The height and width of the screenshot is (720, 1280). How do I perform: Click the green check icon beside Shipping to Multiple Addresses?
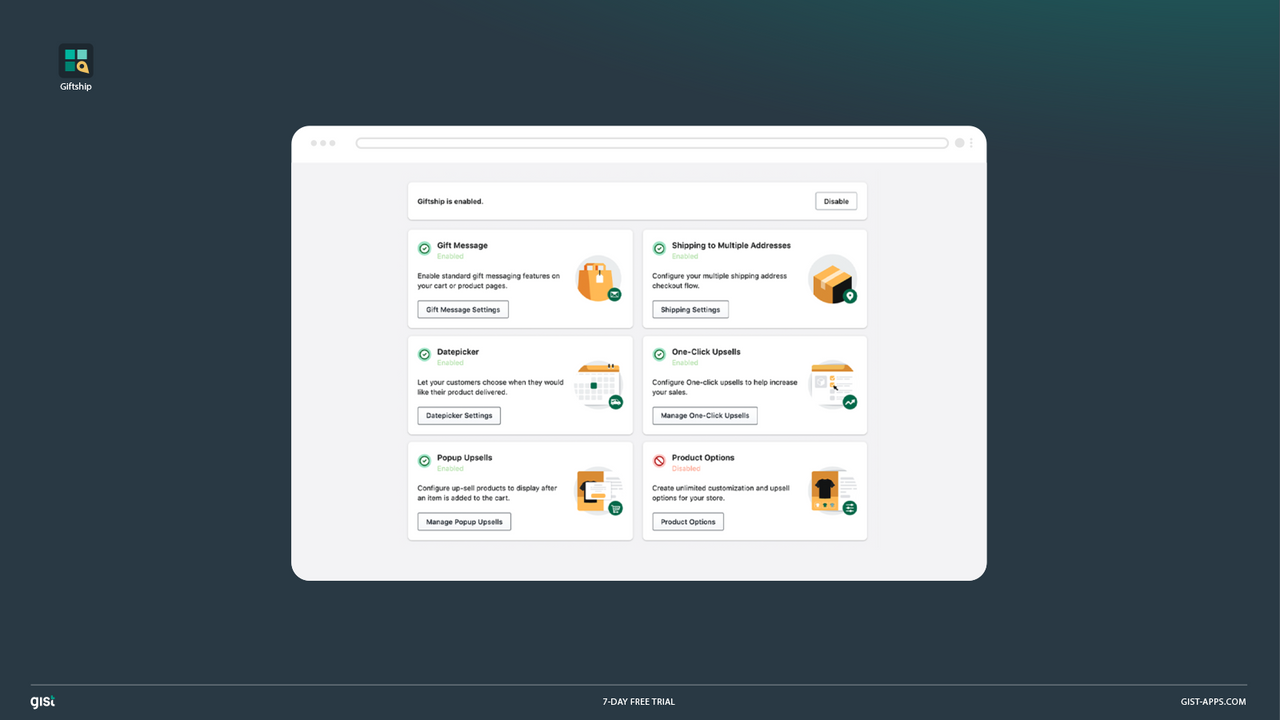[659, 248]
